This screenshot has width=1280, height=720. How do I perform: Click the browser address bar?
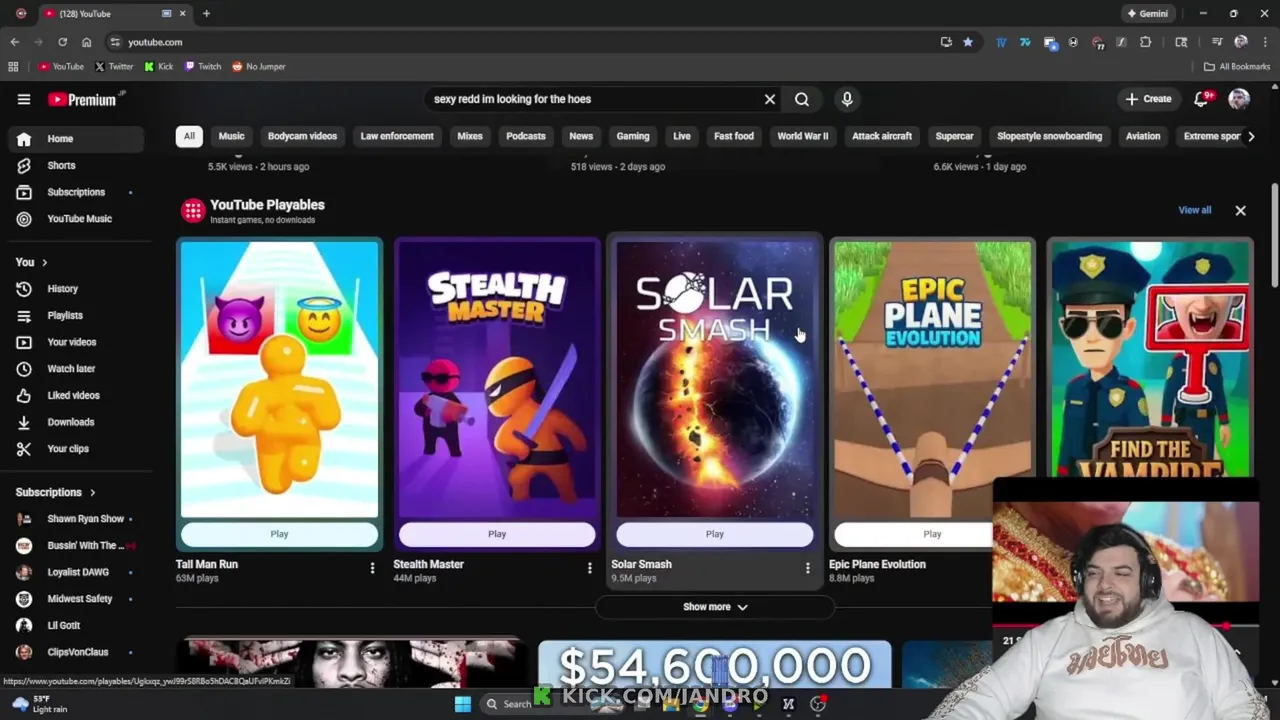click(520, 42)
